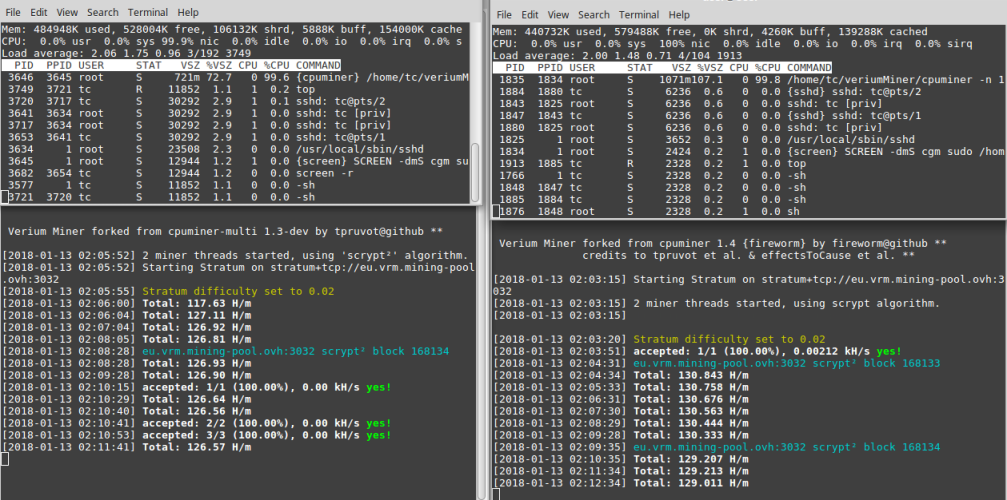Select the sshd: tc@pts/2 row PID 3720
Screen dimensions: 1007x500
coord(236,101)
